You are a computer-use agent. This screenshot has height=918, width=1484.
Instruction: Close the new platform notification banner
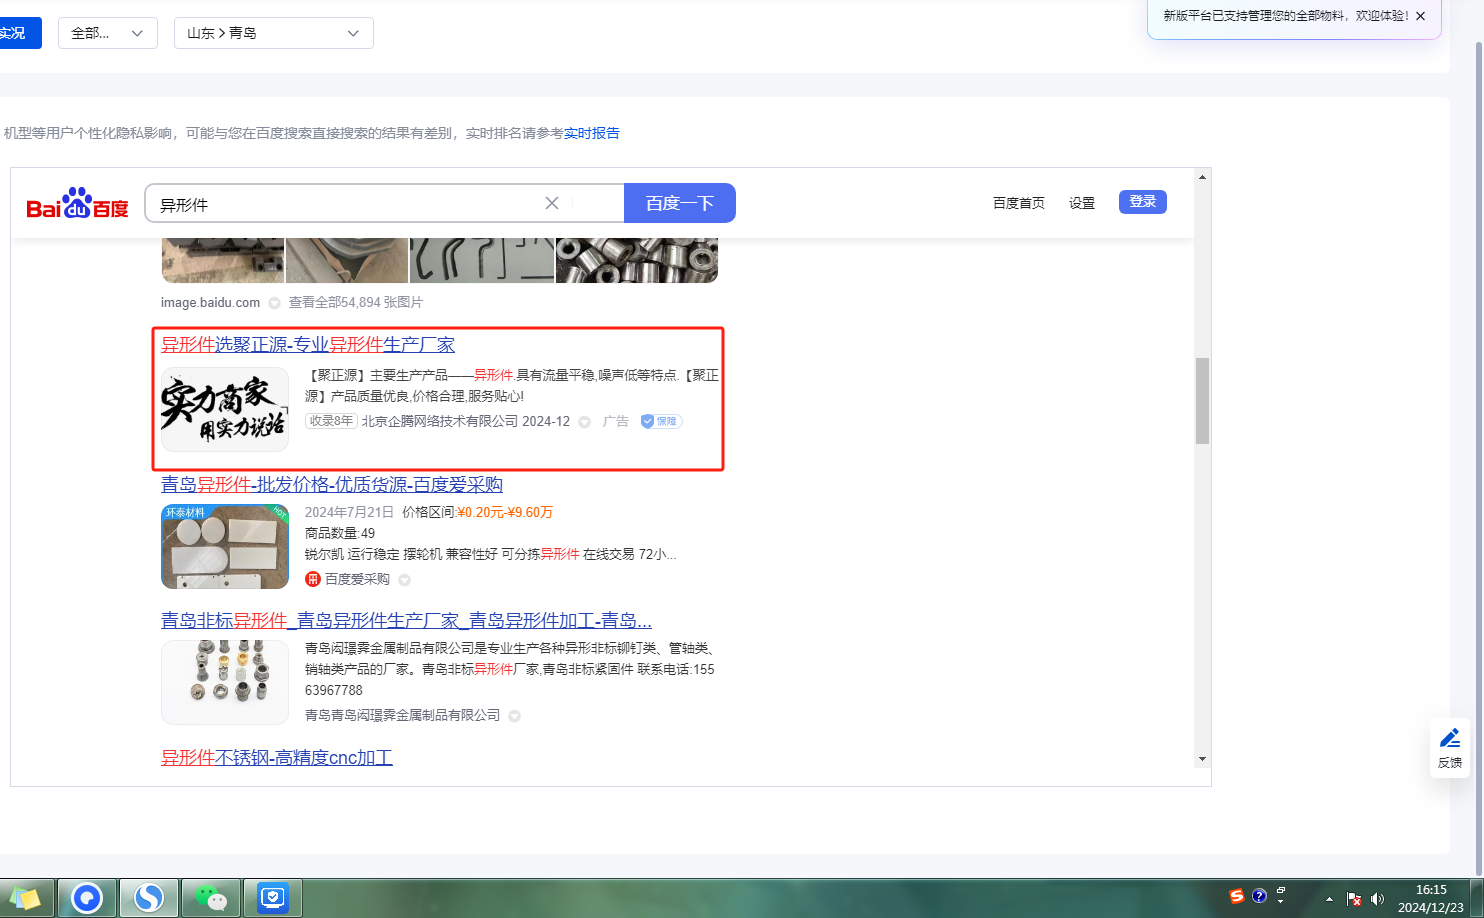click(x=1420, y=16)
